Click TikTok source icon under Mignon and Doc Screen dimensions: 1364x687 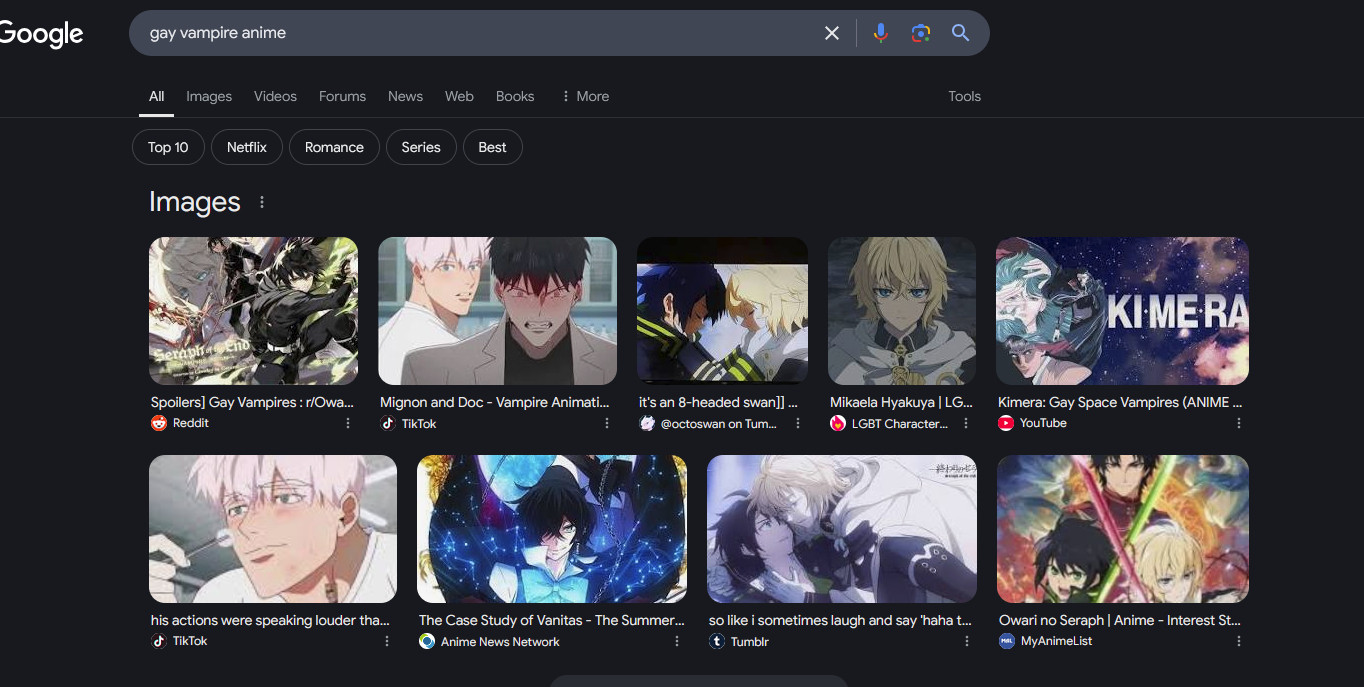388,423
